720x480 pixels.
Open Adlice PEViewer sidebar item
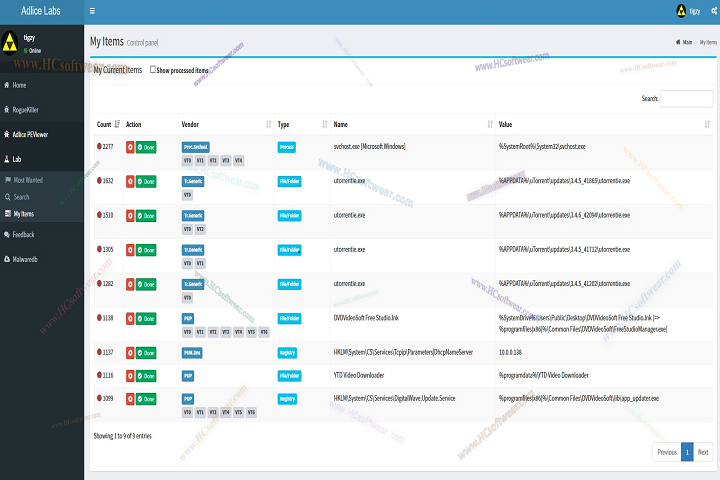(x=35, y=133)
